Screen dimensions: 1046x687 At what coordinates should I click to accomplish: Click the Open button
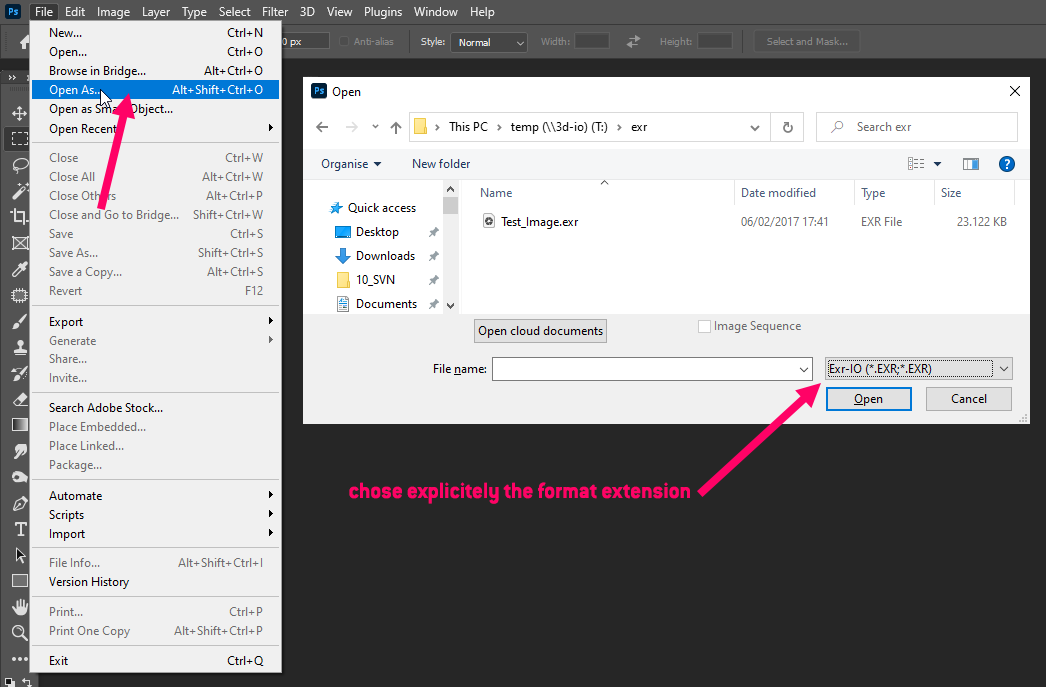tap(869, 399)
